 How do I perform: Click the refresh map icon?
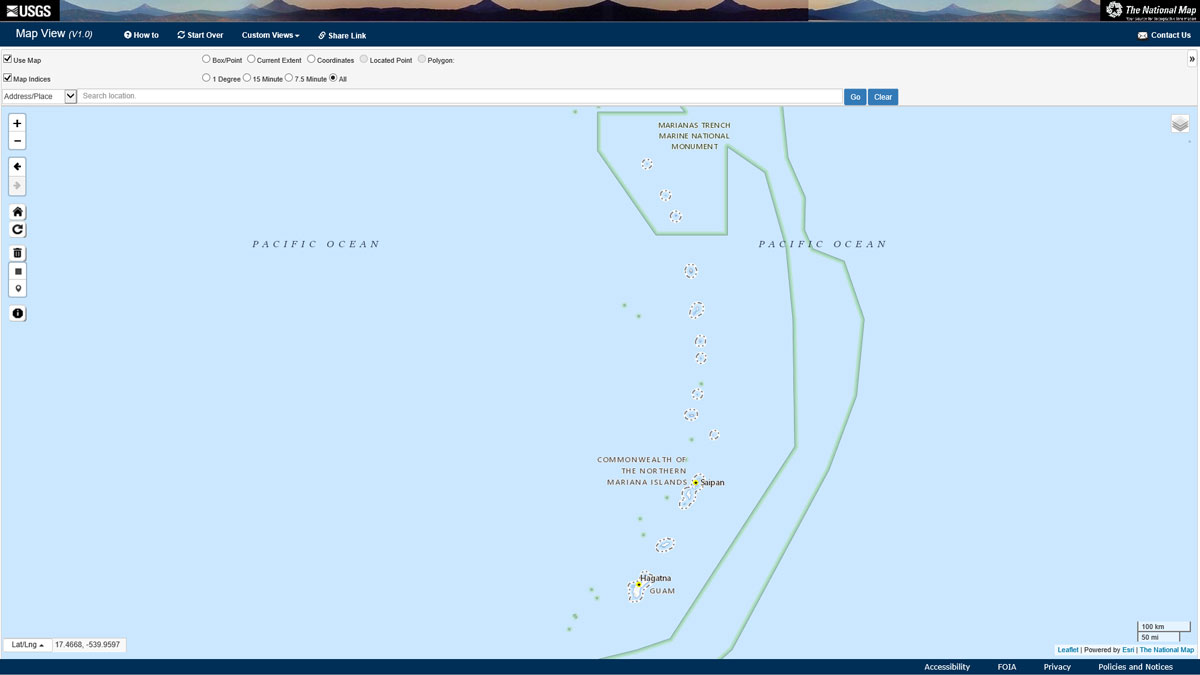coord(17,230)
